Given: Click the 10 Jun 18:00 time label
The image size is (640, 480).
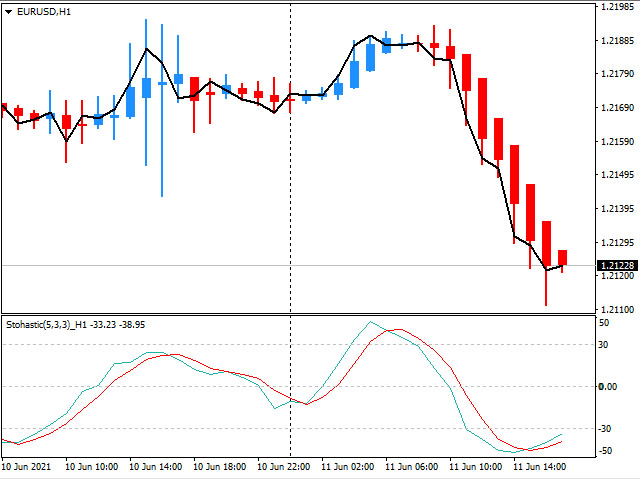Looking at the screenshot, I should point(220,467).
